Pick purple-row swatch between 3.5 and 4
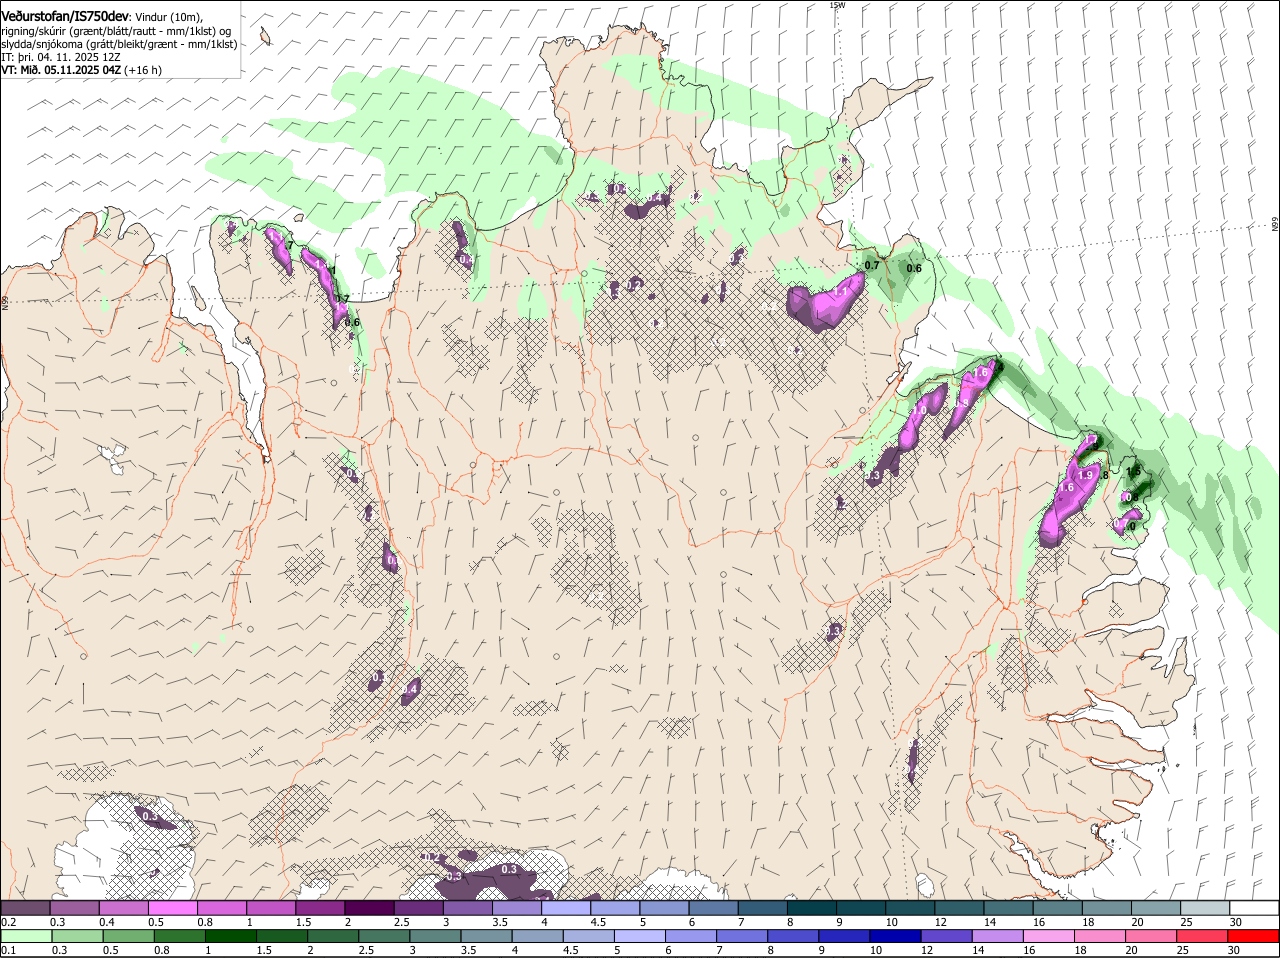1280x958 pixels. [x=516, y=908]
